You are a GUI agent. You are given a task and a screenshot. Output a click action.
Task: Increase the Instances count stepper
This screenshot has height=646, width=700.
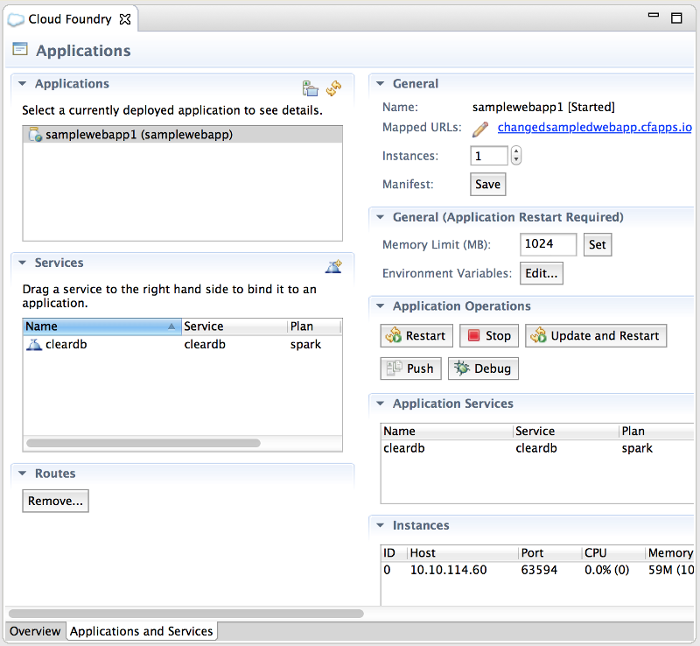click(516, 151)
